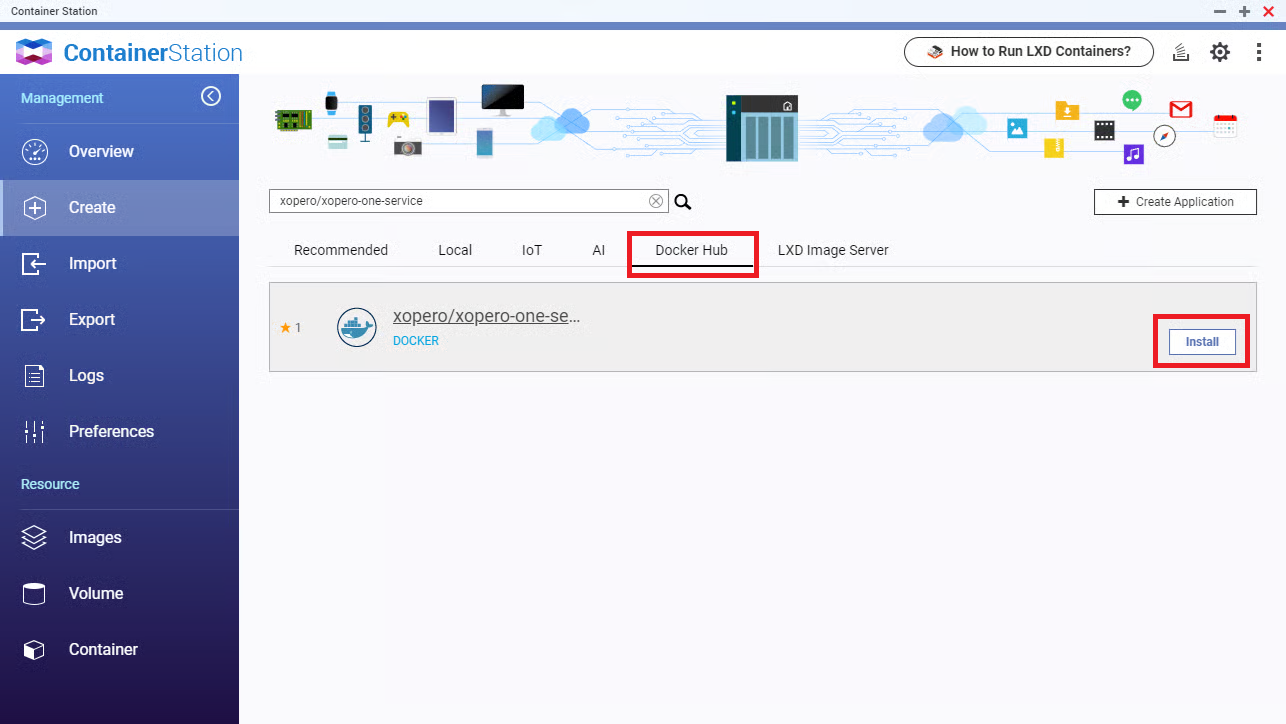
Task: Collapse the sidebar with the arrow icon
Action: point(211,96)
